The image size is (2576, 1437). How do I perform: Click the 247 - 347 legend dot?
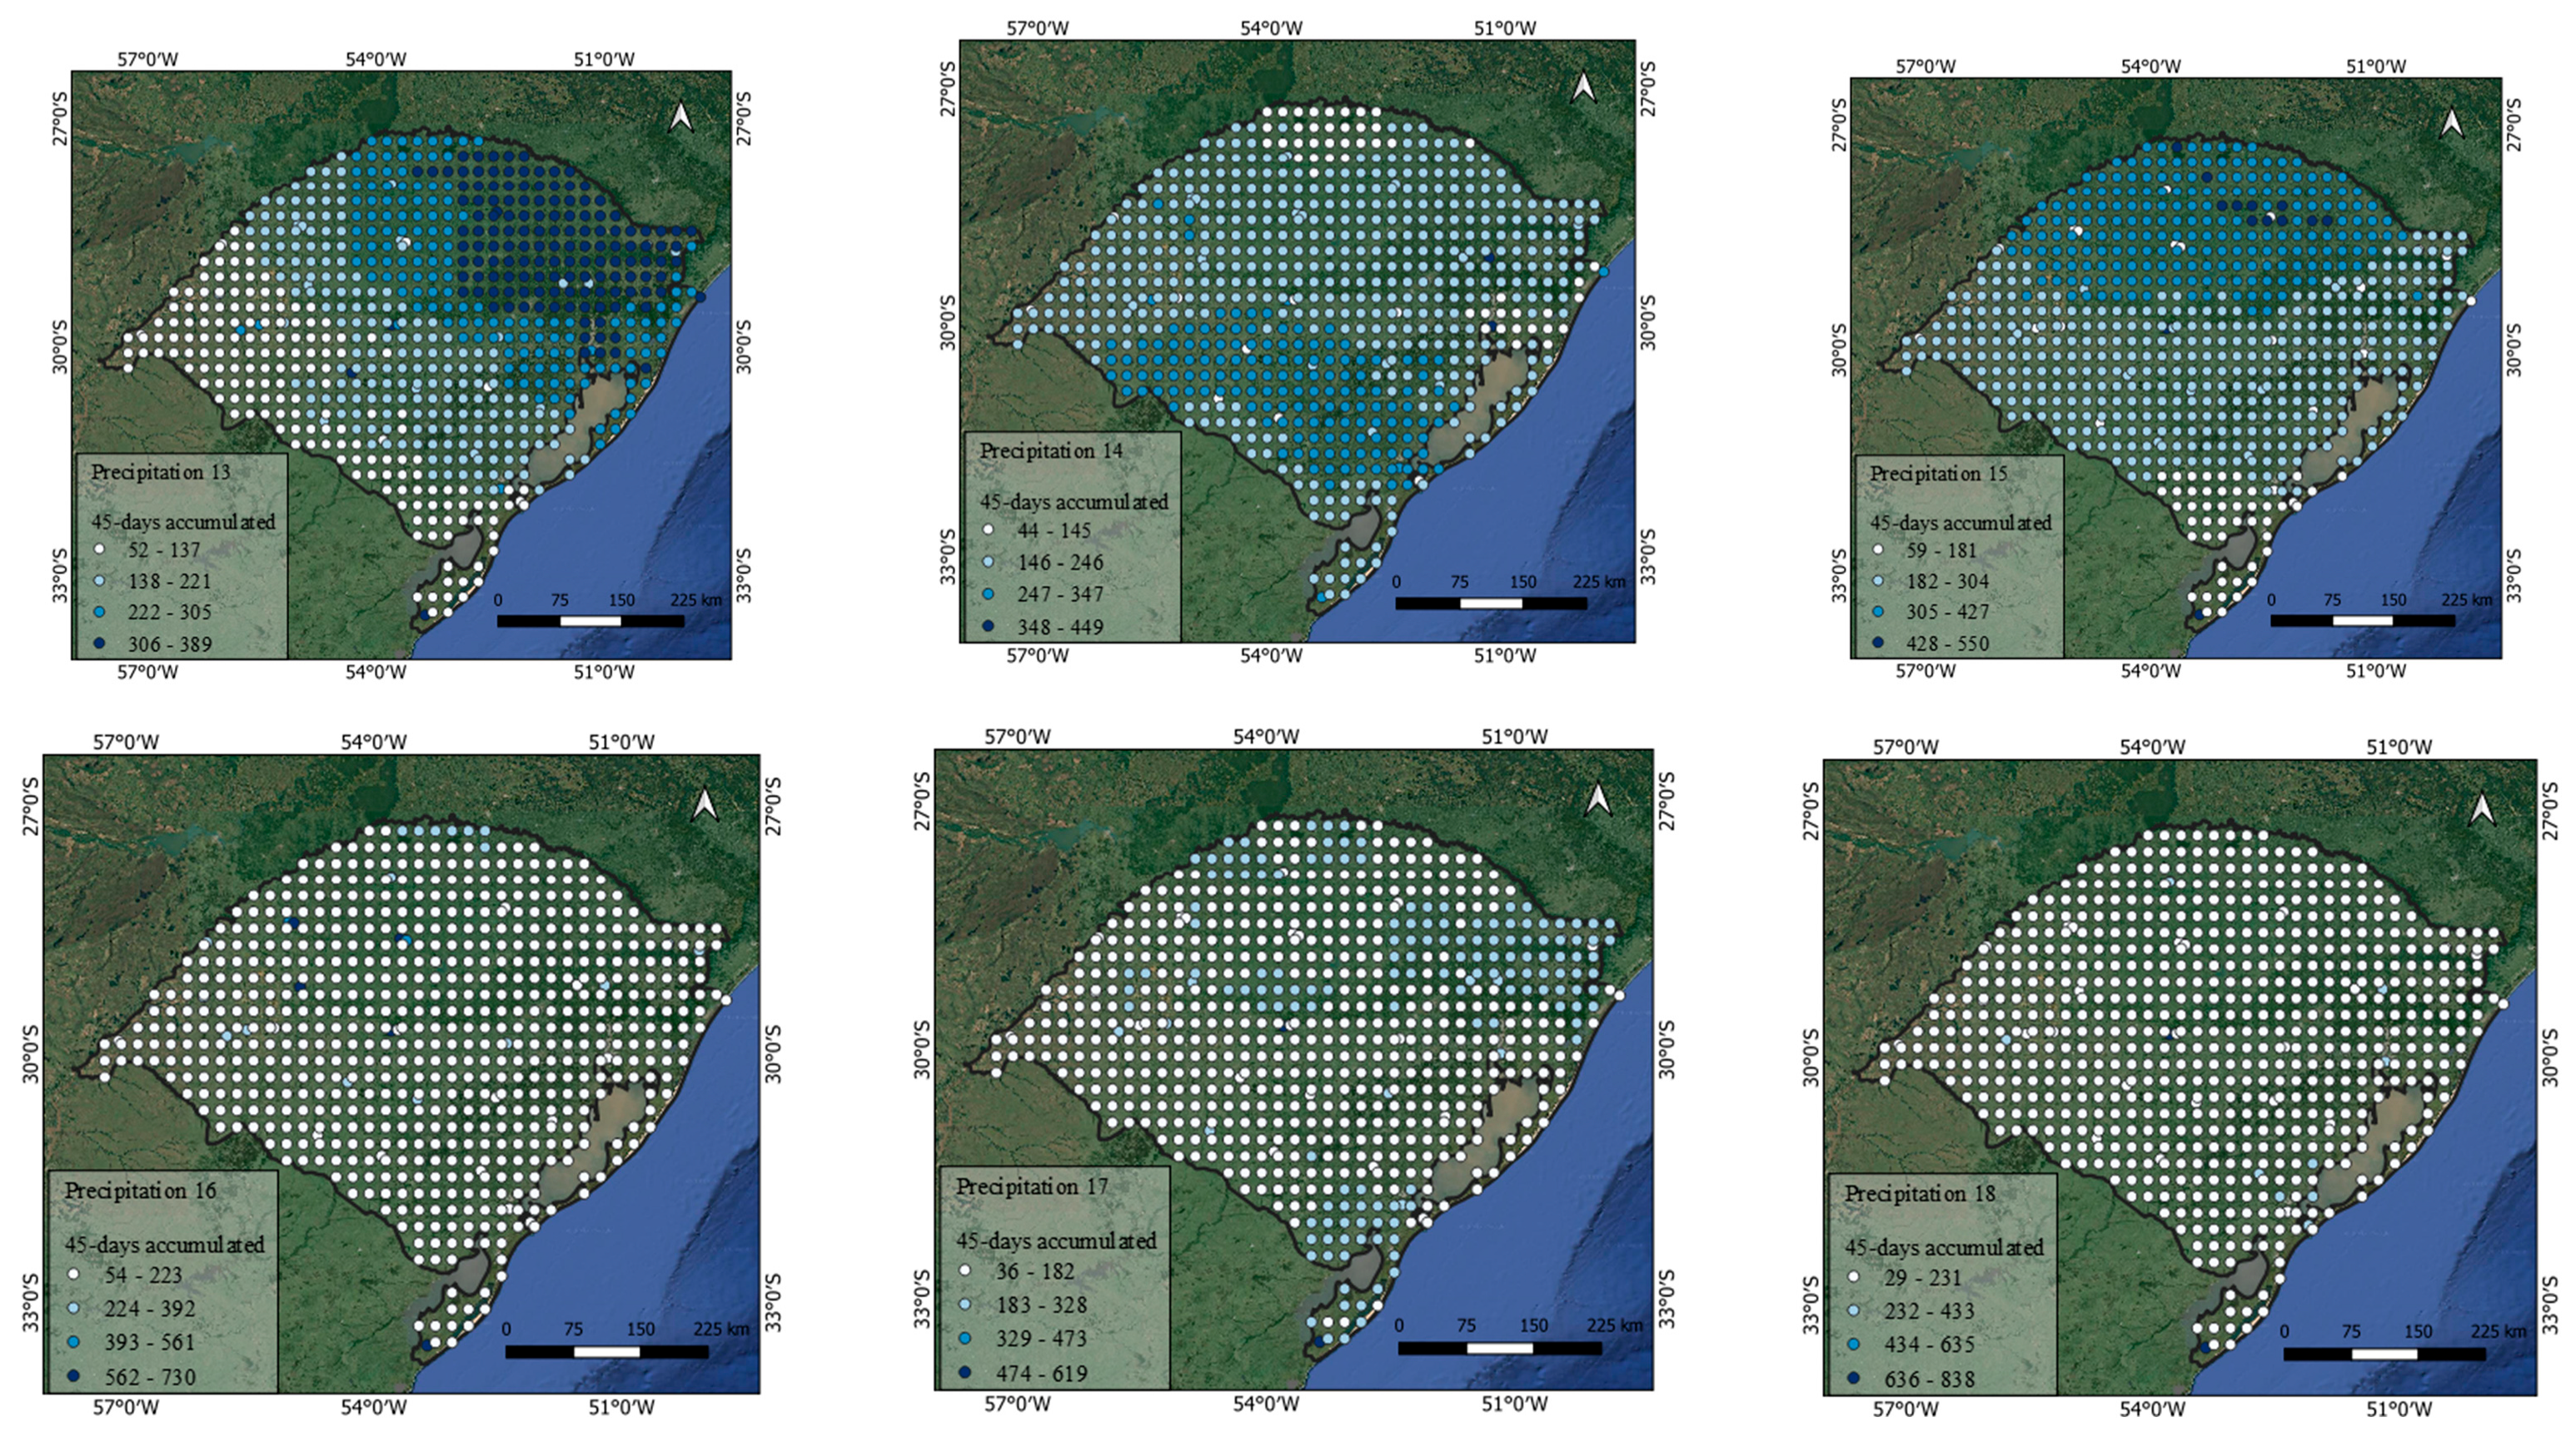click(x=988, y=594)
